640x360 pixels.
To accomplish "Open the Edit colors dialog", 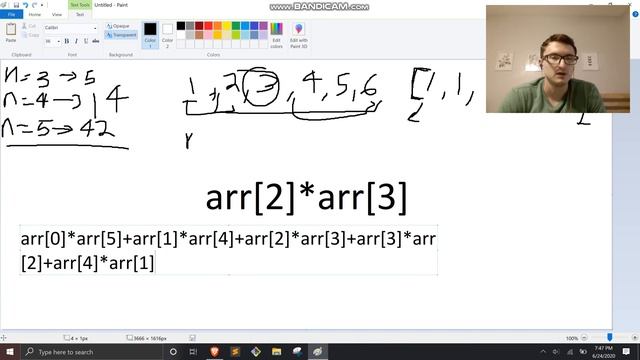I will point(276,35).
